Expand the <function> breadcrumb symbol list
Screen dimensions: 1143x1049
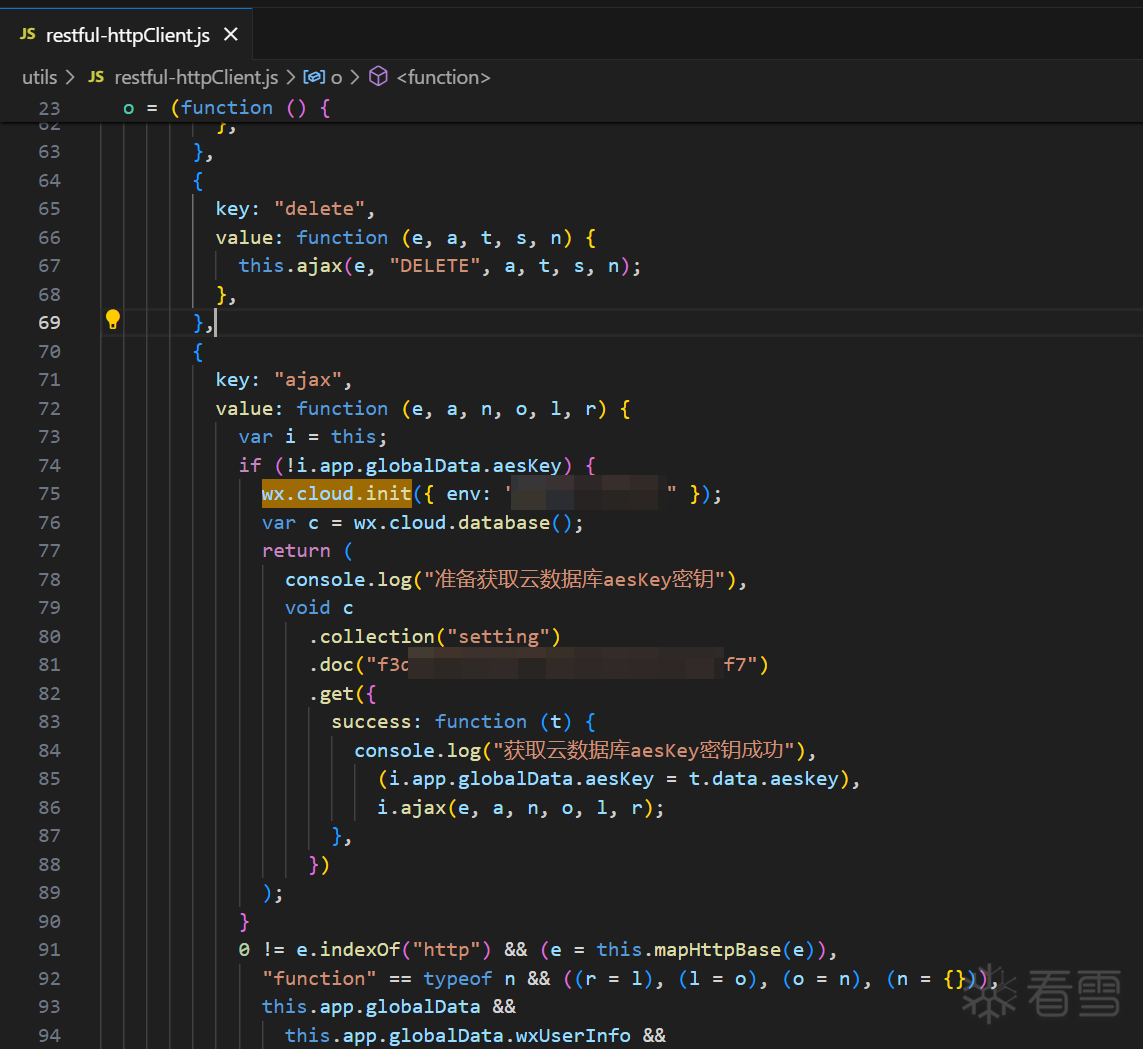443,77
